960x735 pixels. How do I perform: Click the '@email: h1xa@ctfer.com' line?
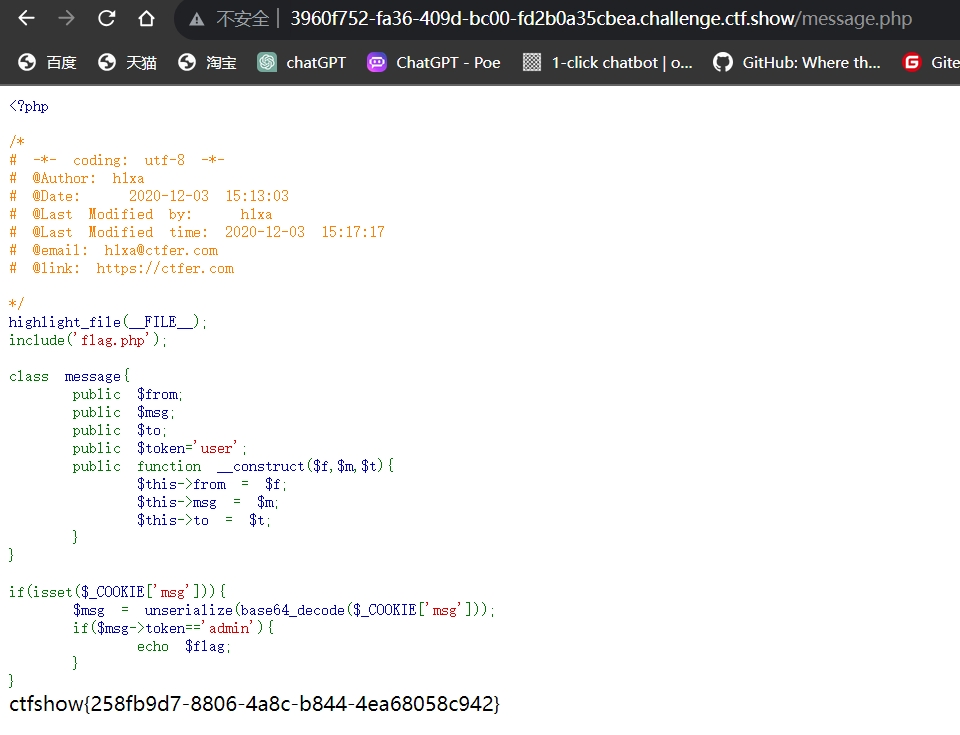click(113, 251)
